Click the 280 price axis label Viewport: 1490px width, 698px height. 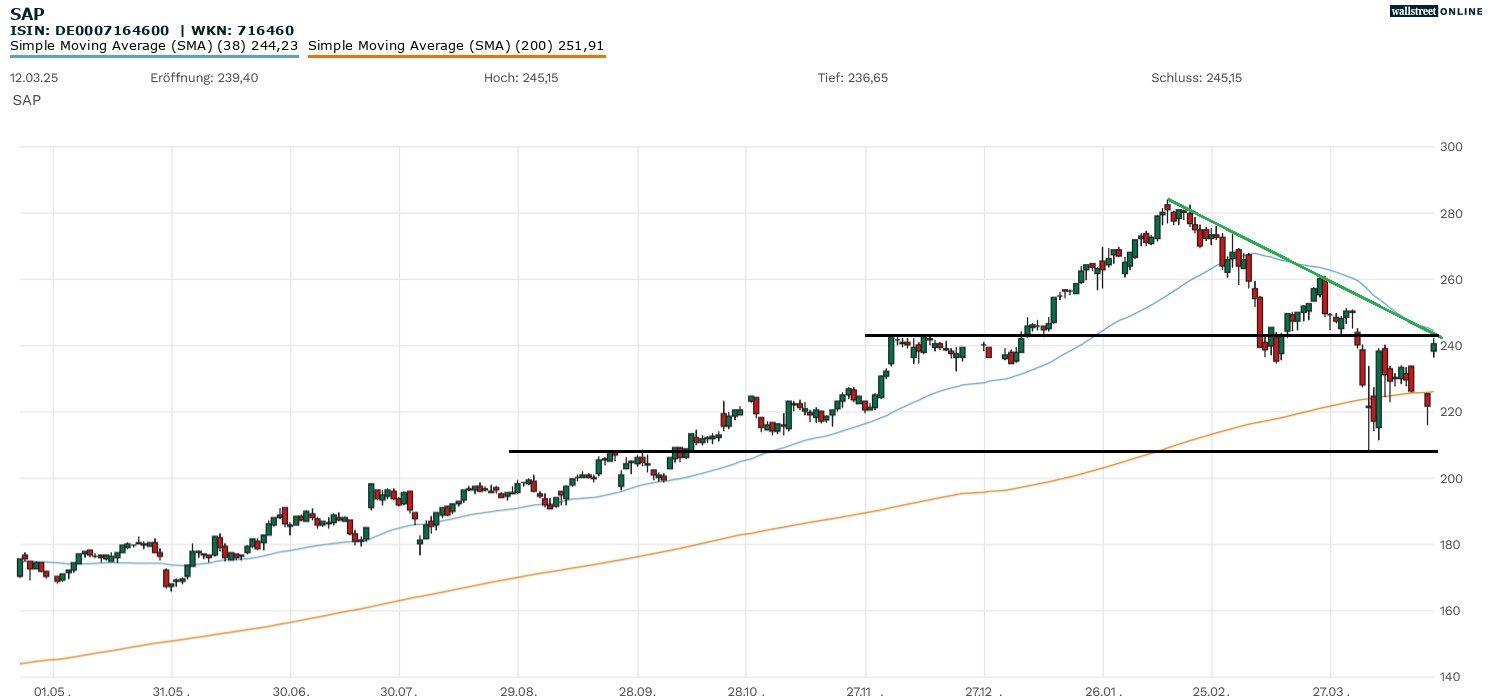coord(1452,214)
